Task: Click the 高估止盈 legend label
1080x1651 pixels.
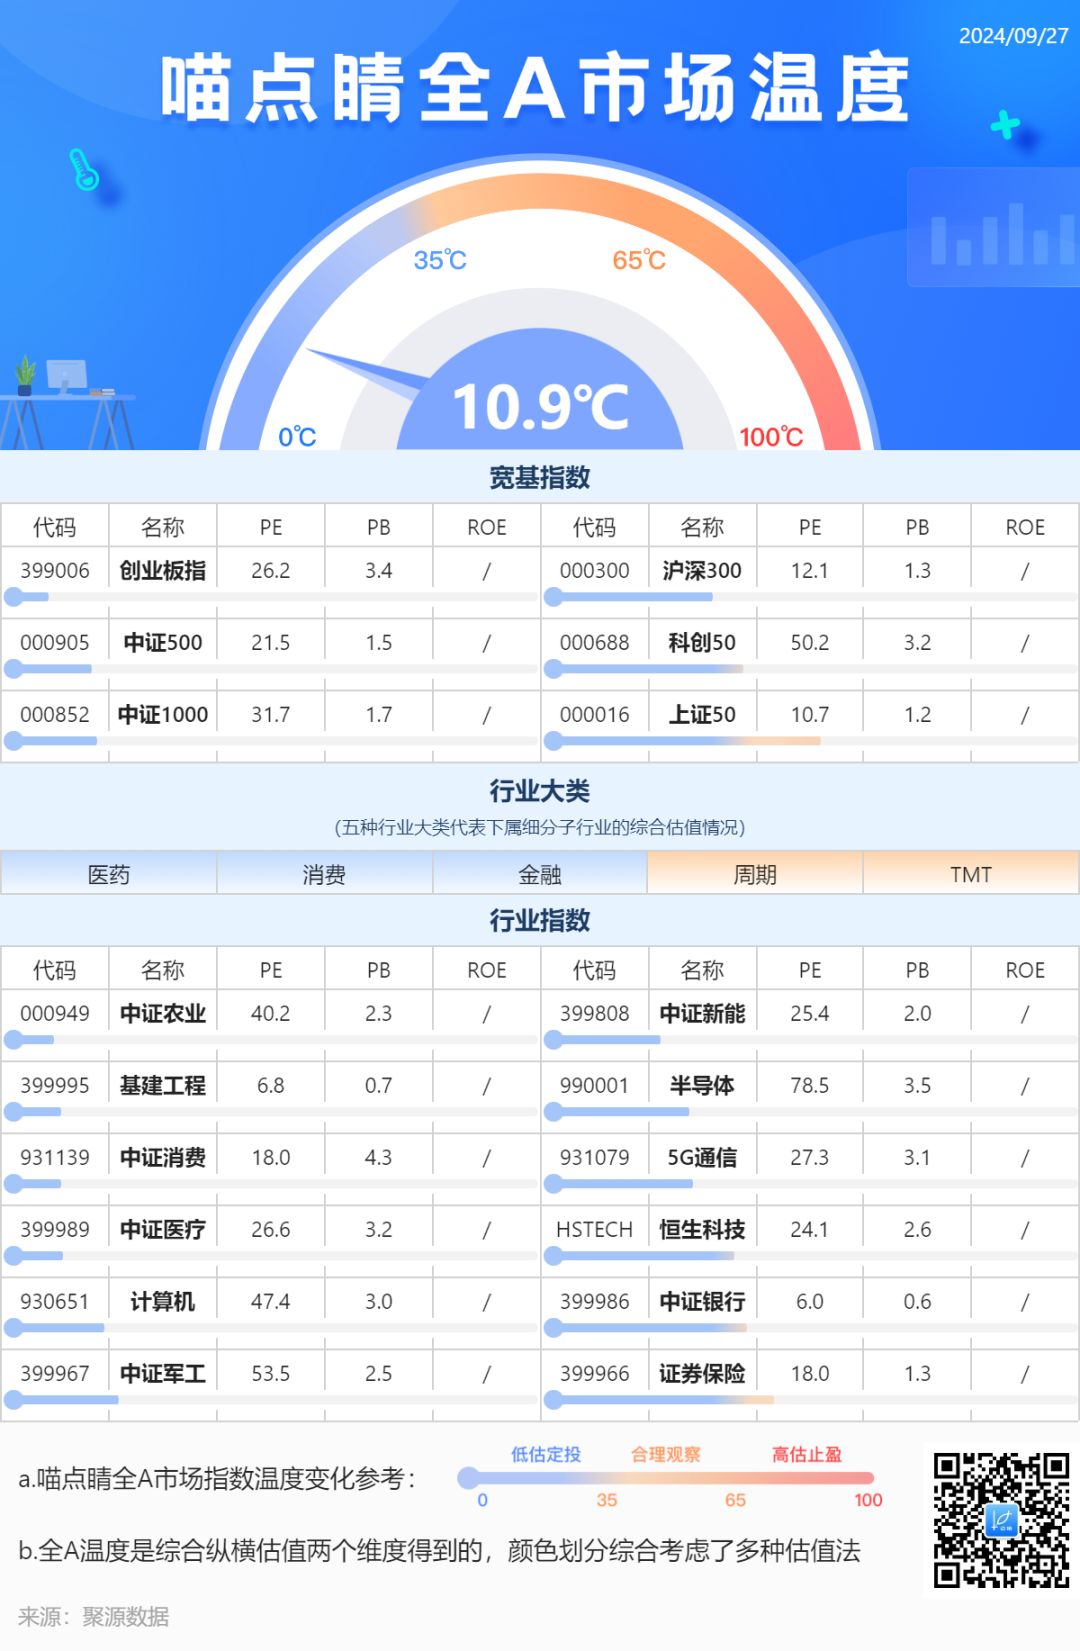Action: coord(807,1454)
